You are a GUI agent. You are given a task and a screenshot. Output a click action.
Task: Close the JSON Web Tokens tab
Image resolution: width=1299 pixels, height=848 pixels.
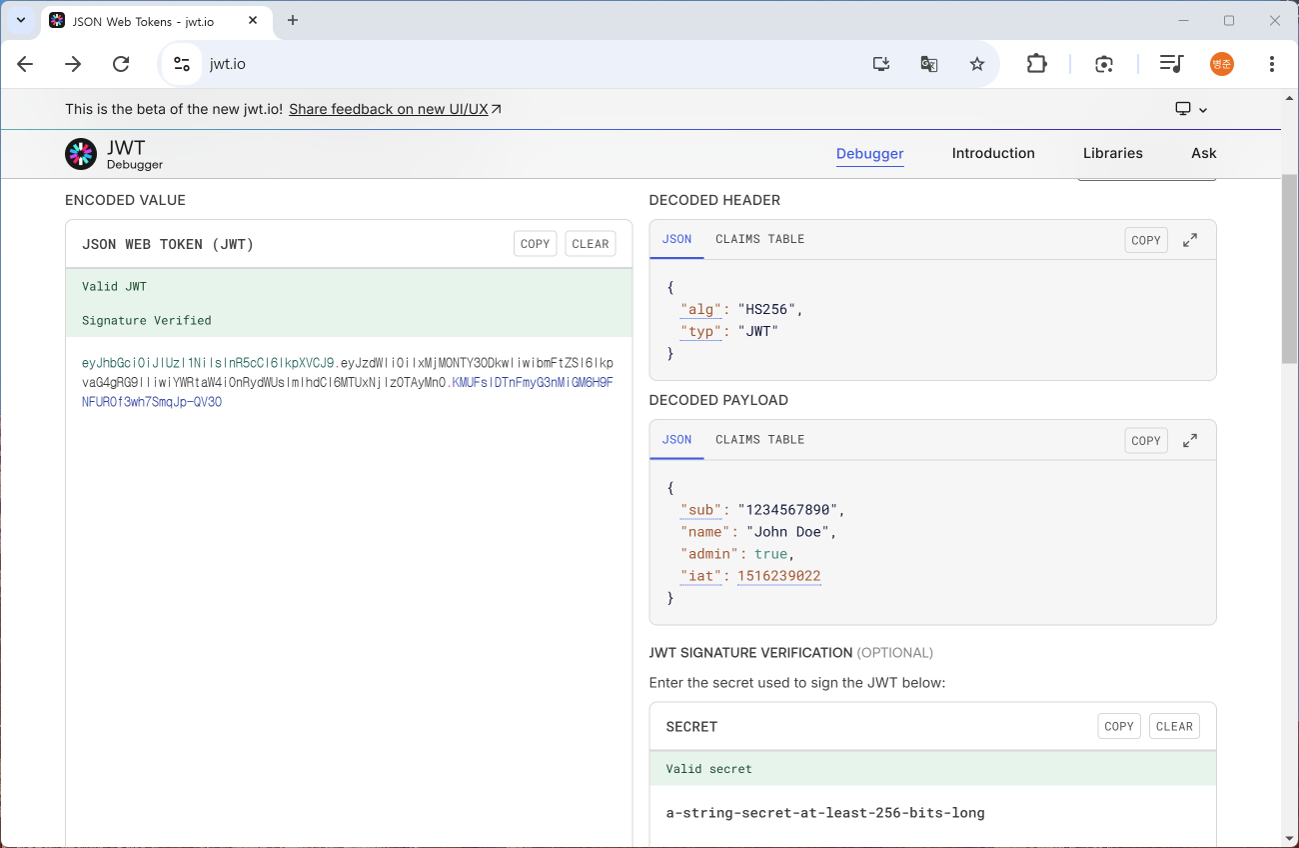[253, 20]
